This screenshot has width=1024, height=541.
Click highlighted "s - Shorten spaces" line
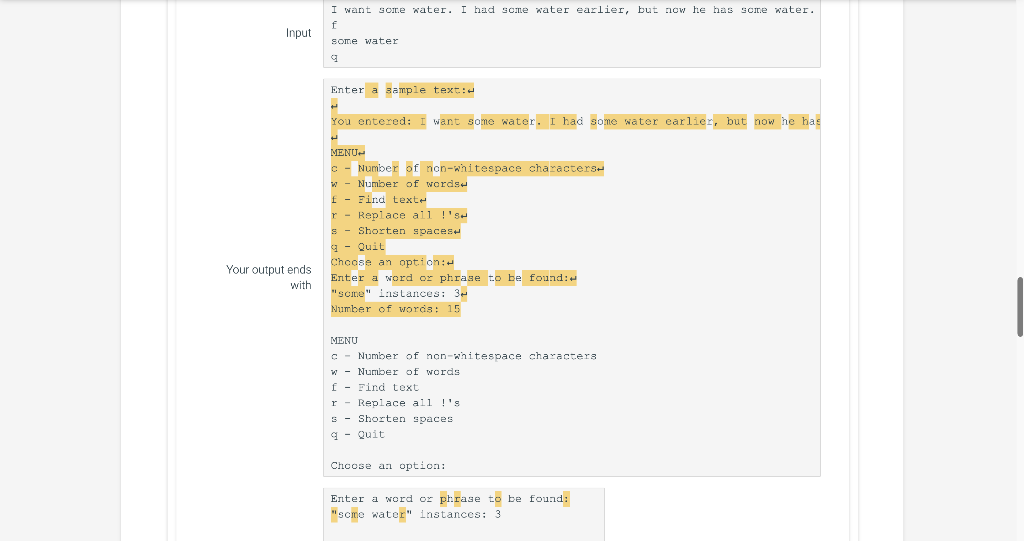[x=395, y=231]
